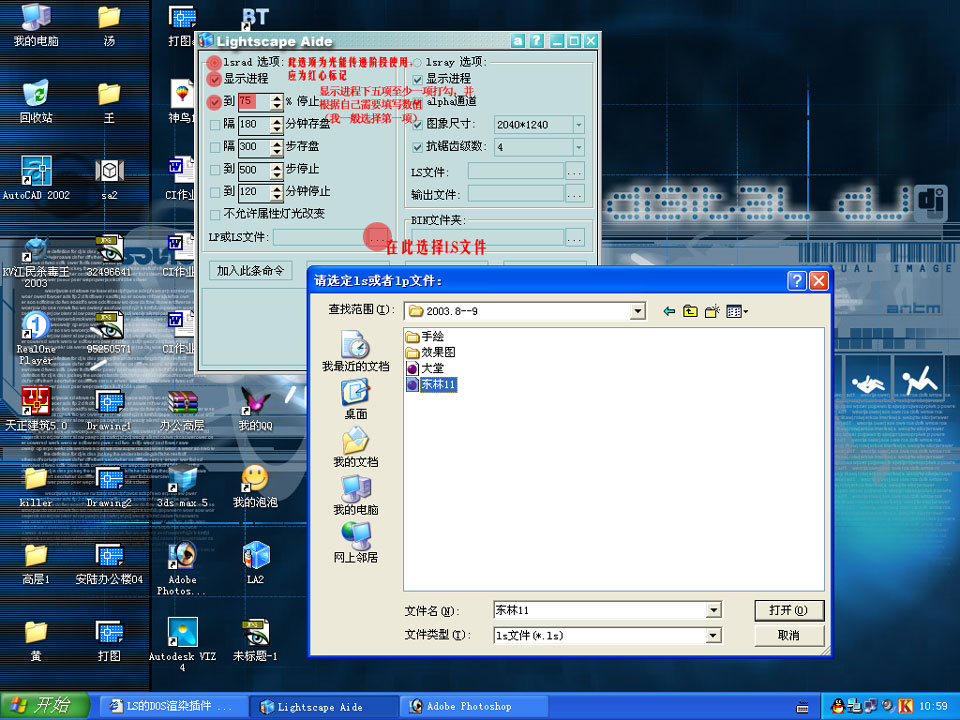Image resolution: width=960 pixels, height=720 pixels.
Task: Switch to Lightscape Aide taskbar button
Action: click(323, 707)
